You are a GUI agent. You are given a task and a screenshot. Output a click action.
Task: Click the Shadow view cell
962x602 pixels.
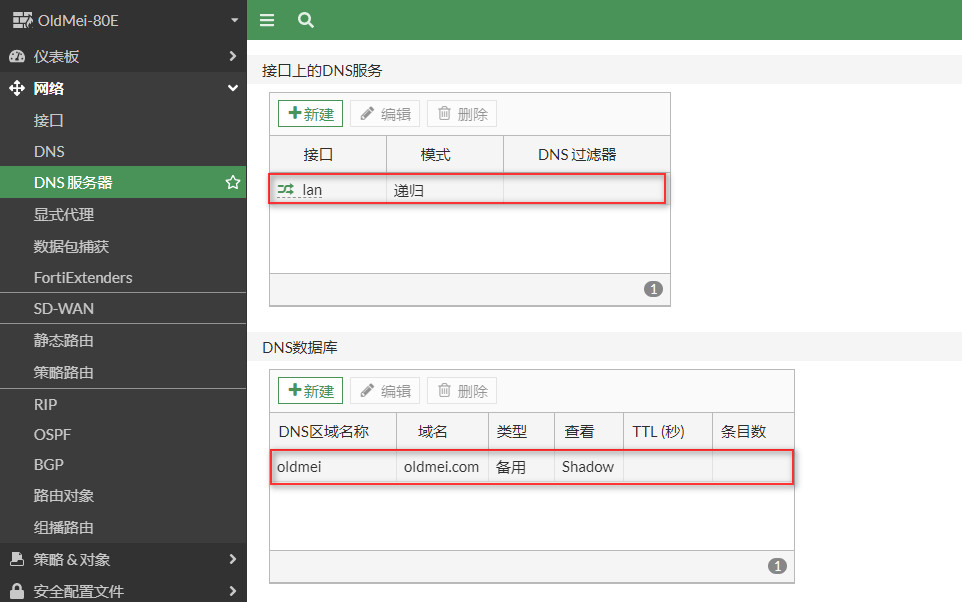click(x=589, y=466)
